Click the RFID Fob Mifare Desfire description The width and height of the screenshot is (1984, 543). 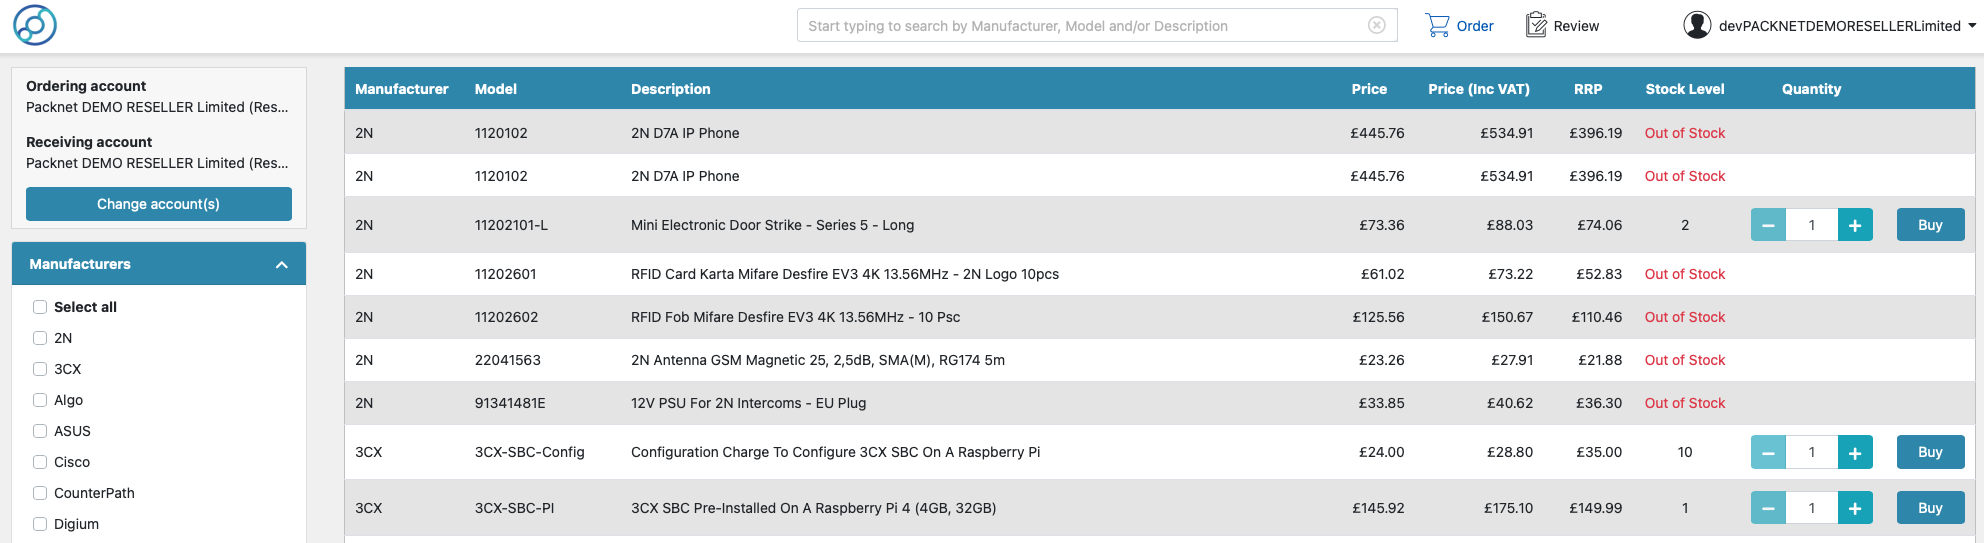click(795, 317)
